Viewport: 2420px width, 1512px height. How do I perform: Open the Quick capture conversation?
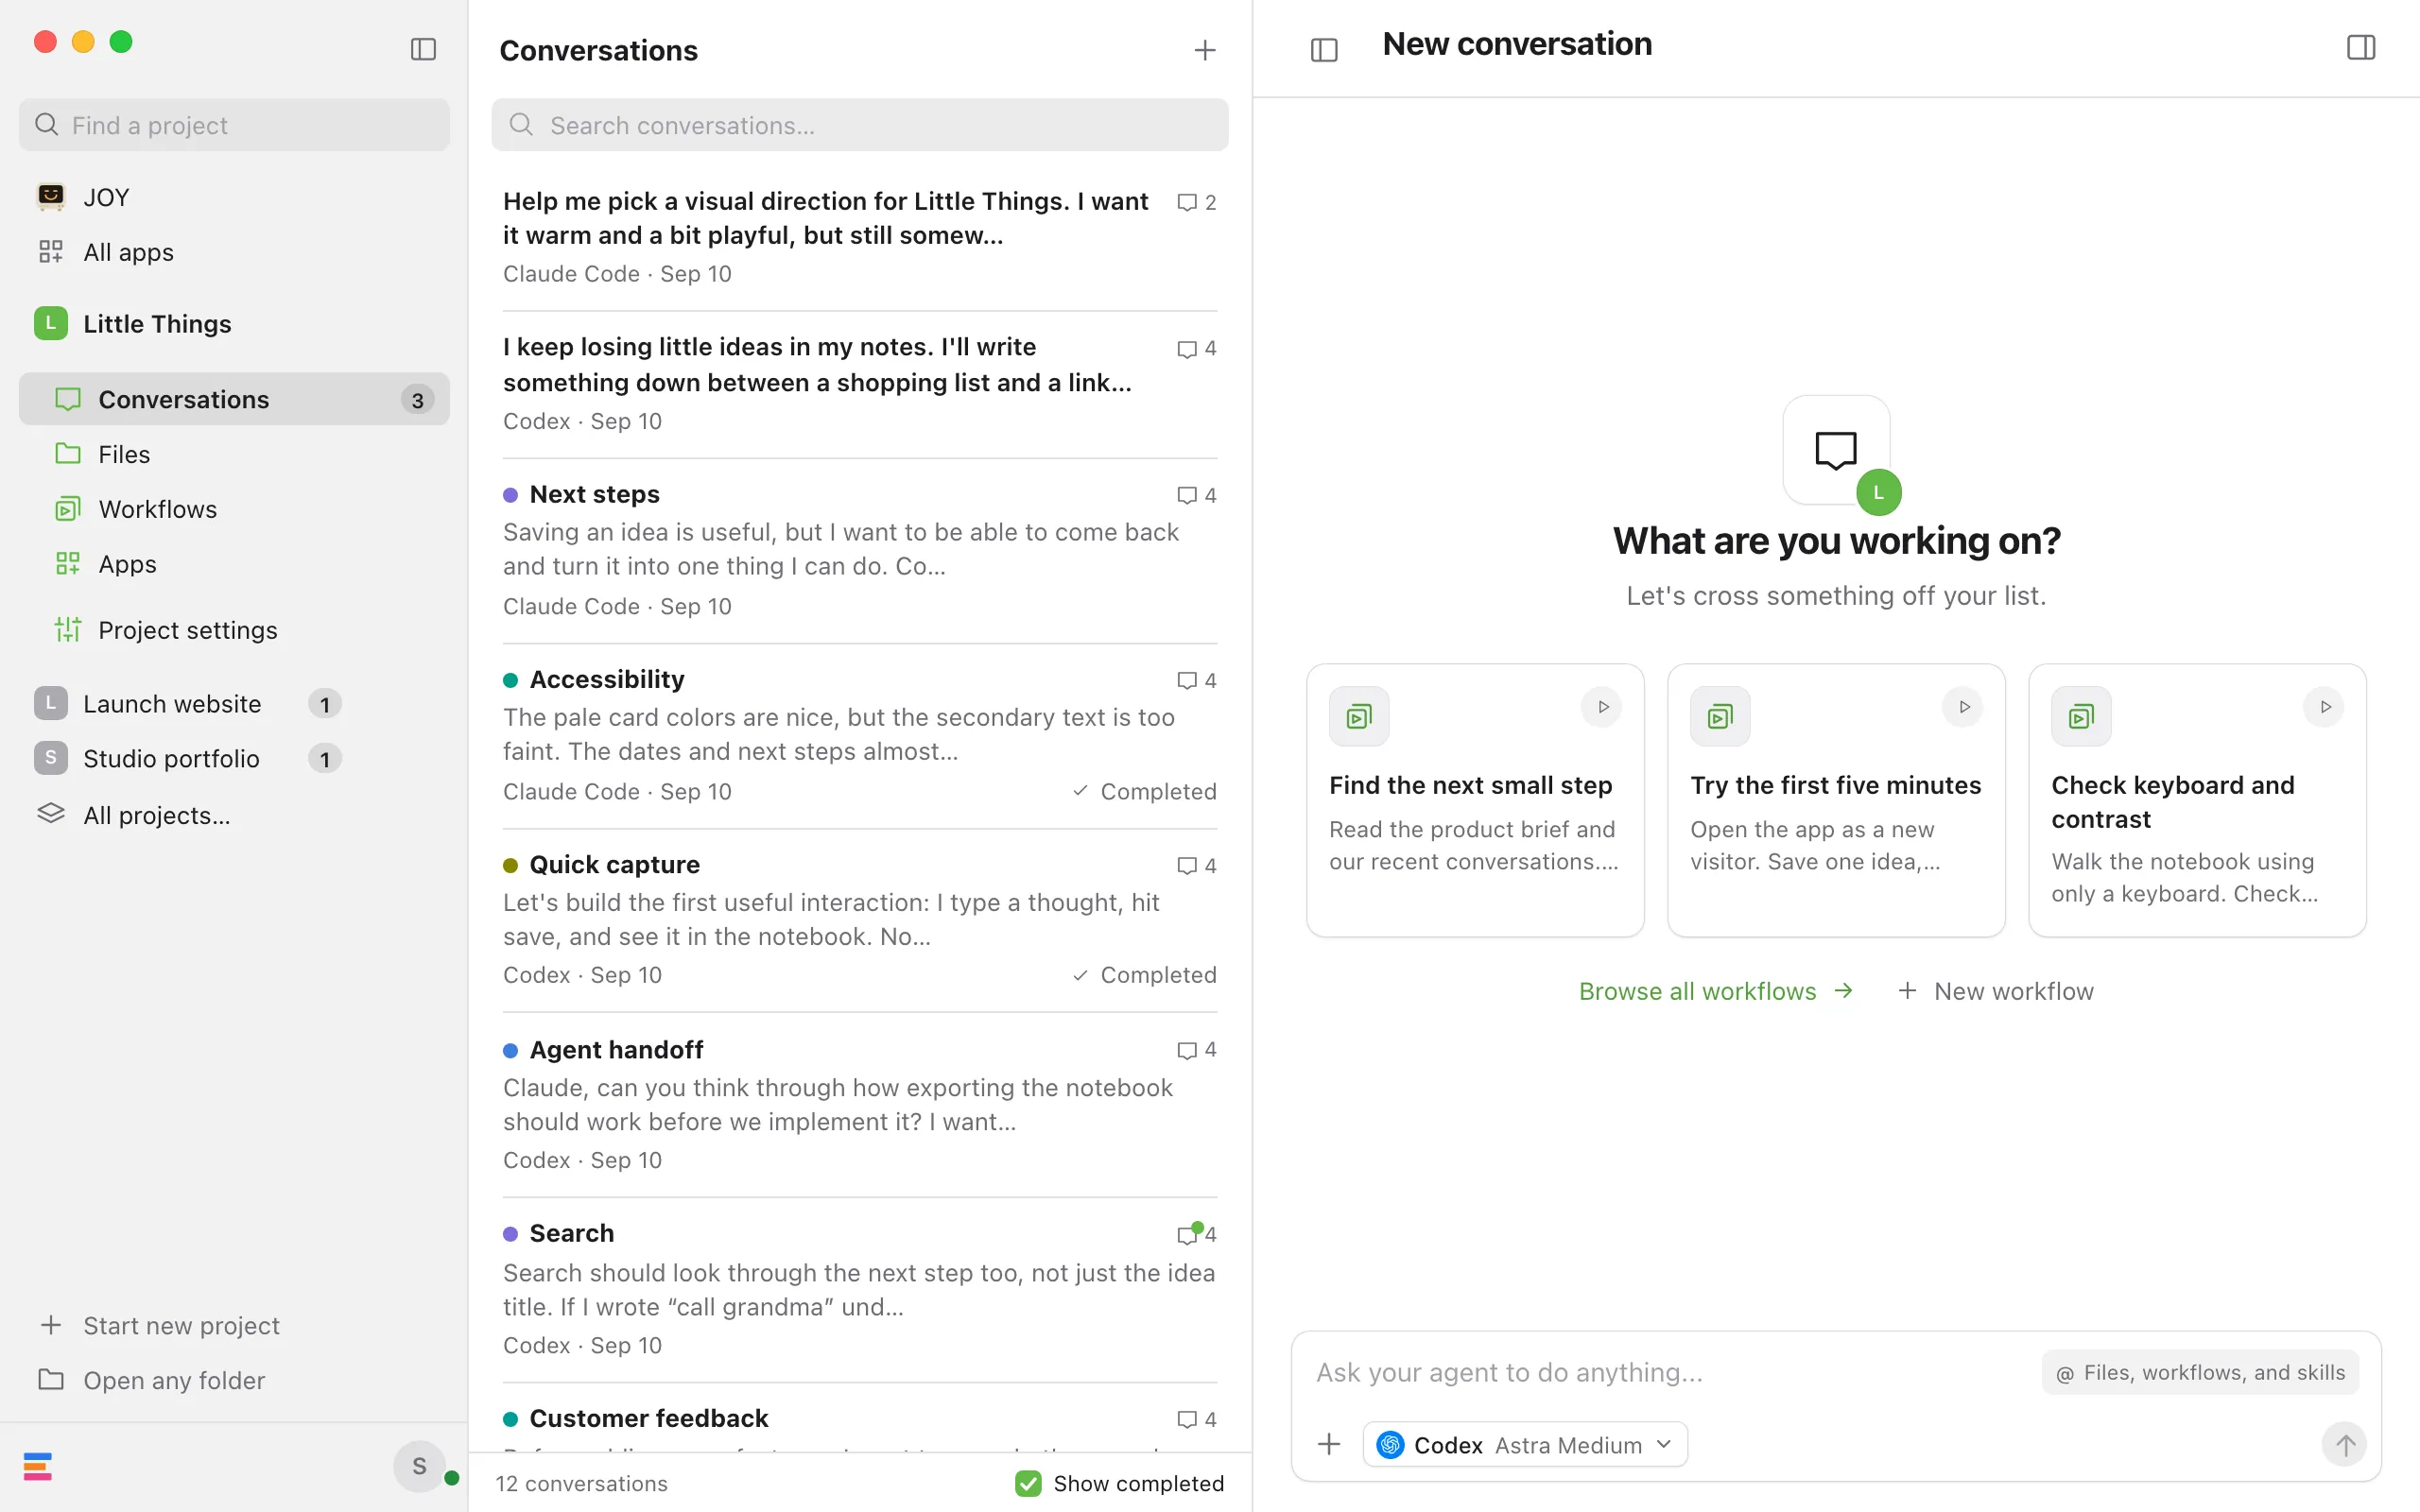[859, 920]
